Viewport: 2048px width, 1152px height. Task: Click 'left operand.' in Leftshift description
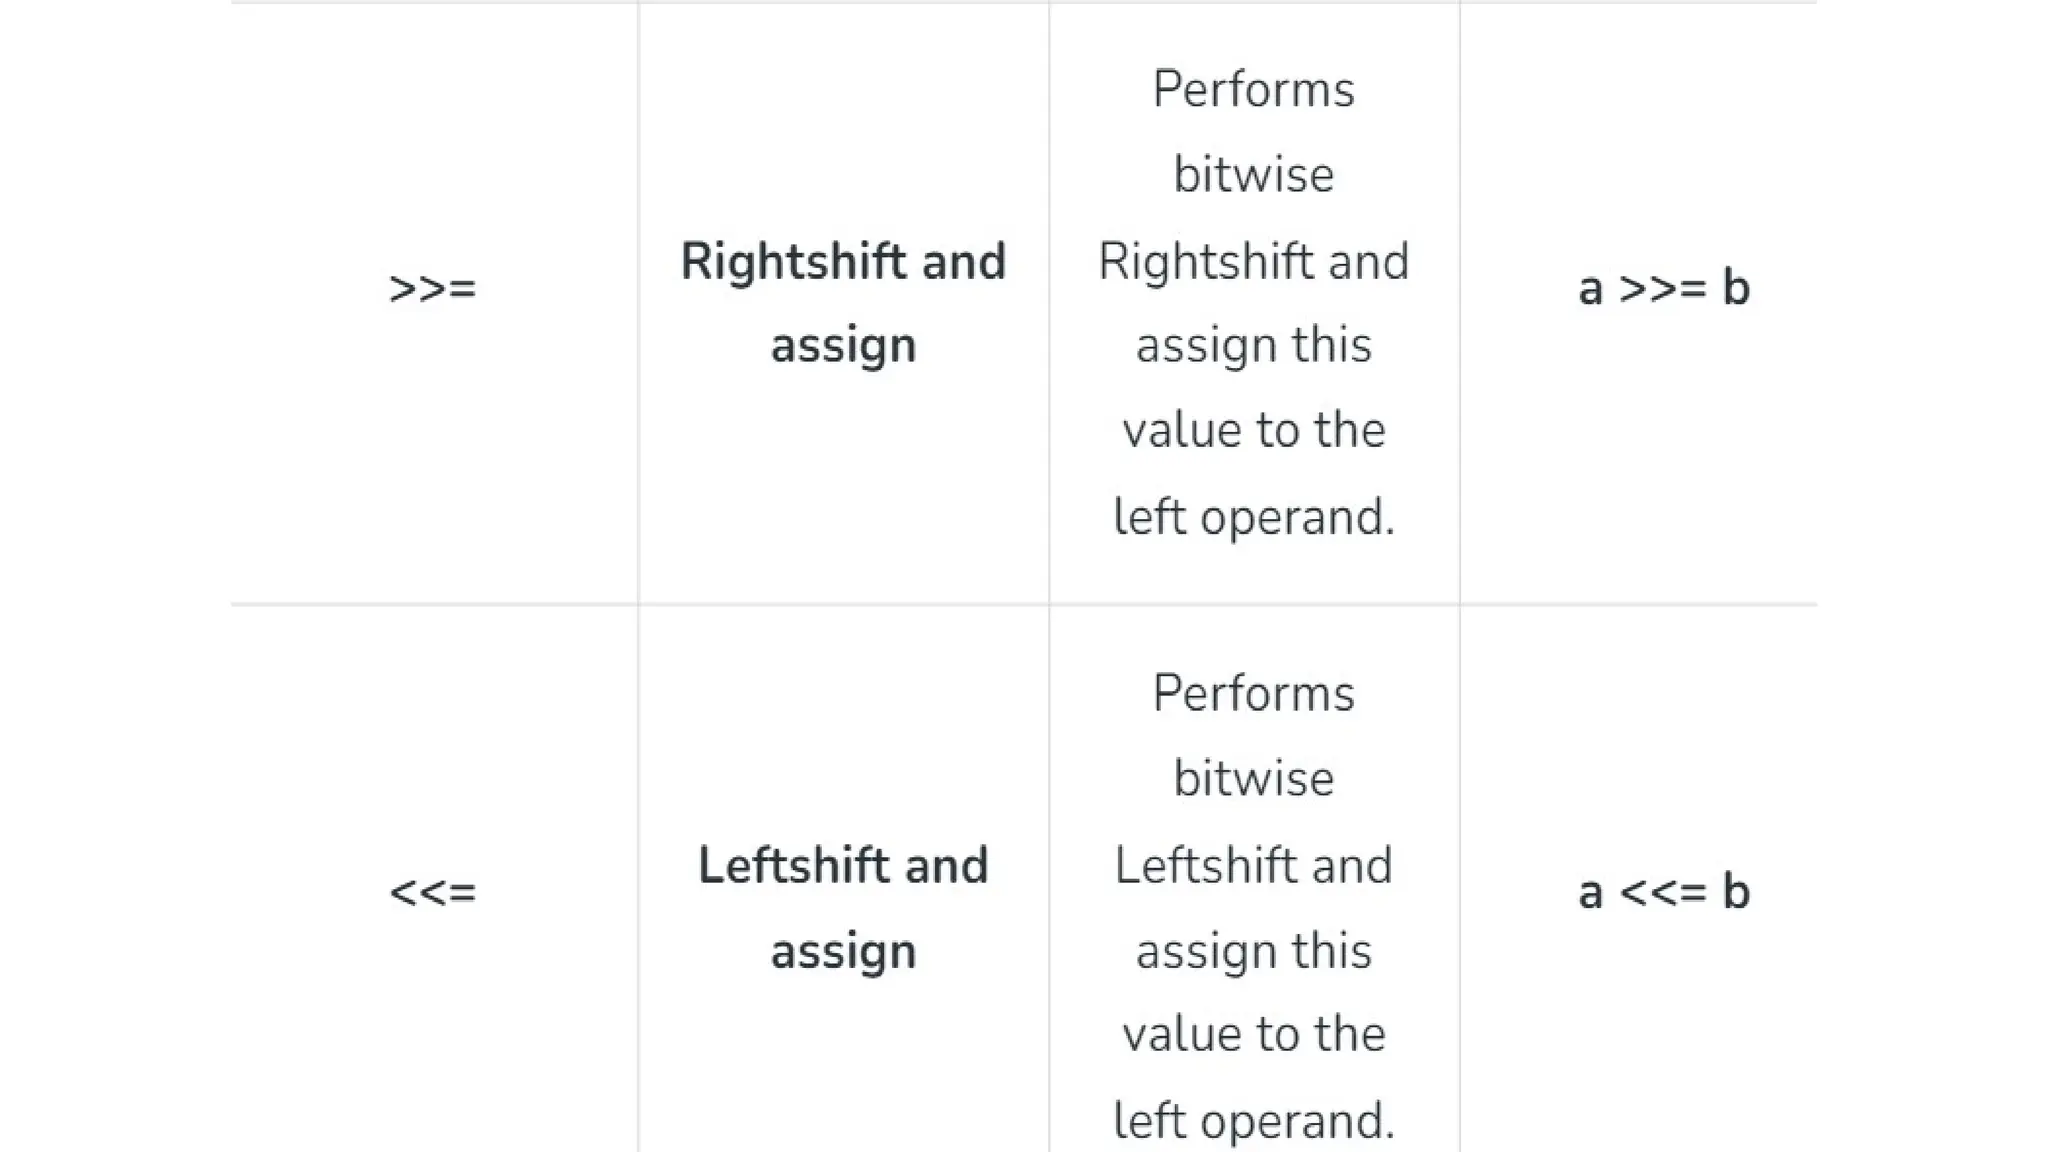(1253, 1121)
